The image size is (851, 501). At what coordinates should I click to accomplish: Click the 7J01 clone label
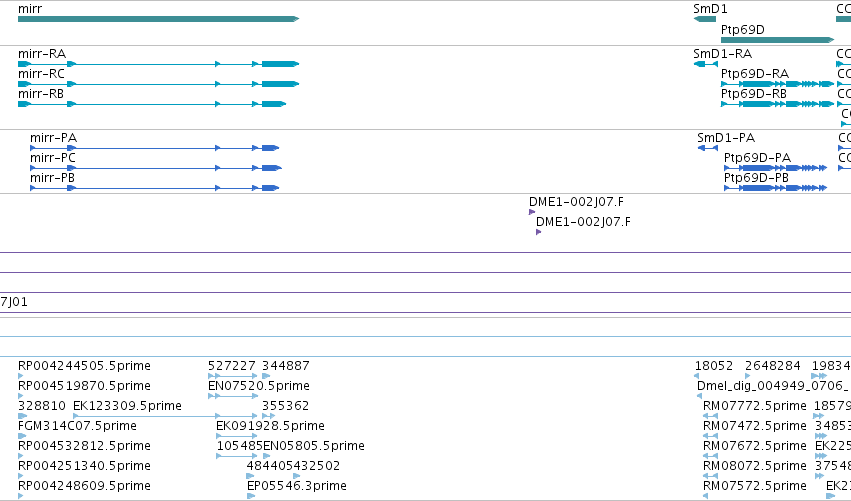pos(14,302)
